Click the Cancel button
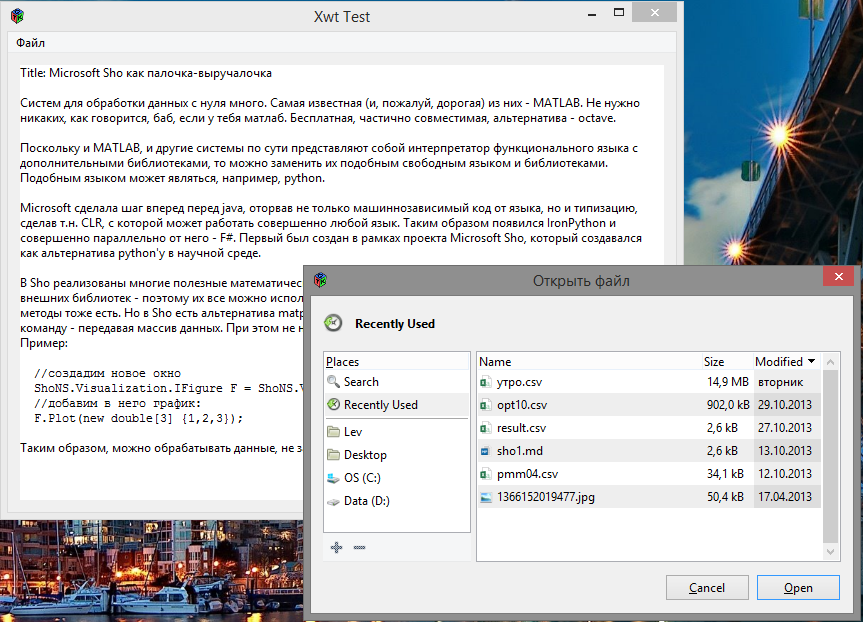The height and width of the screenshot is (622, 863). [x=707, y=588]
